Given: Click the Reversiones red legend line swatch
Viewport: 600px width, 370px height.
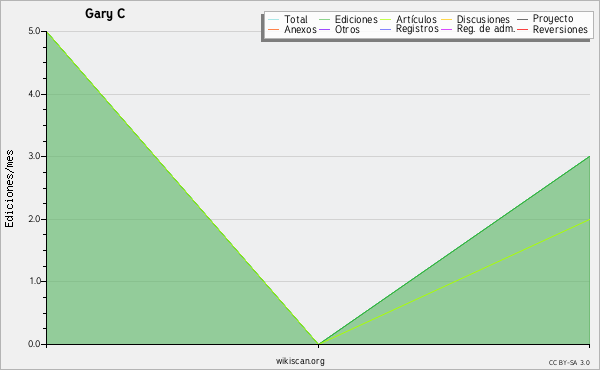Looking at the screenshot, I should pyautogui.click(x=522, y=29).
